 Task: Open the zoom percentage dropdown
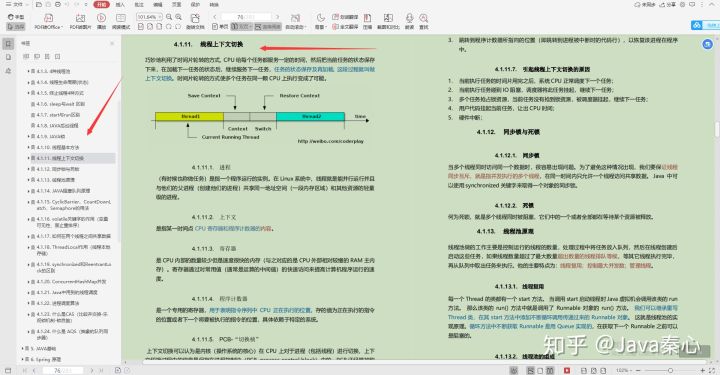[149, 17]
